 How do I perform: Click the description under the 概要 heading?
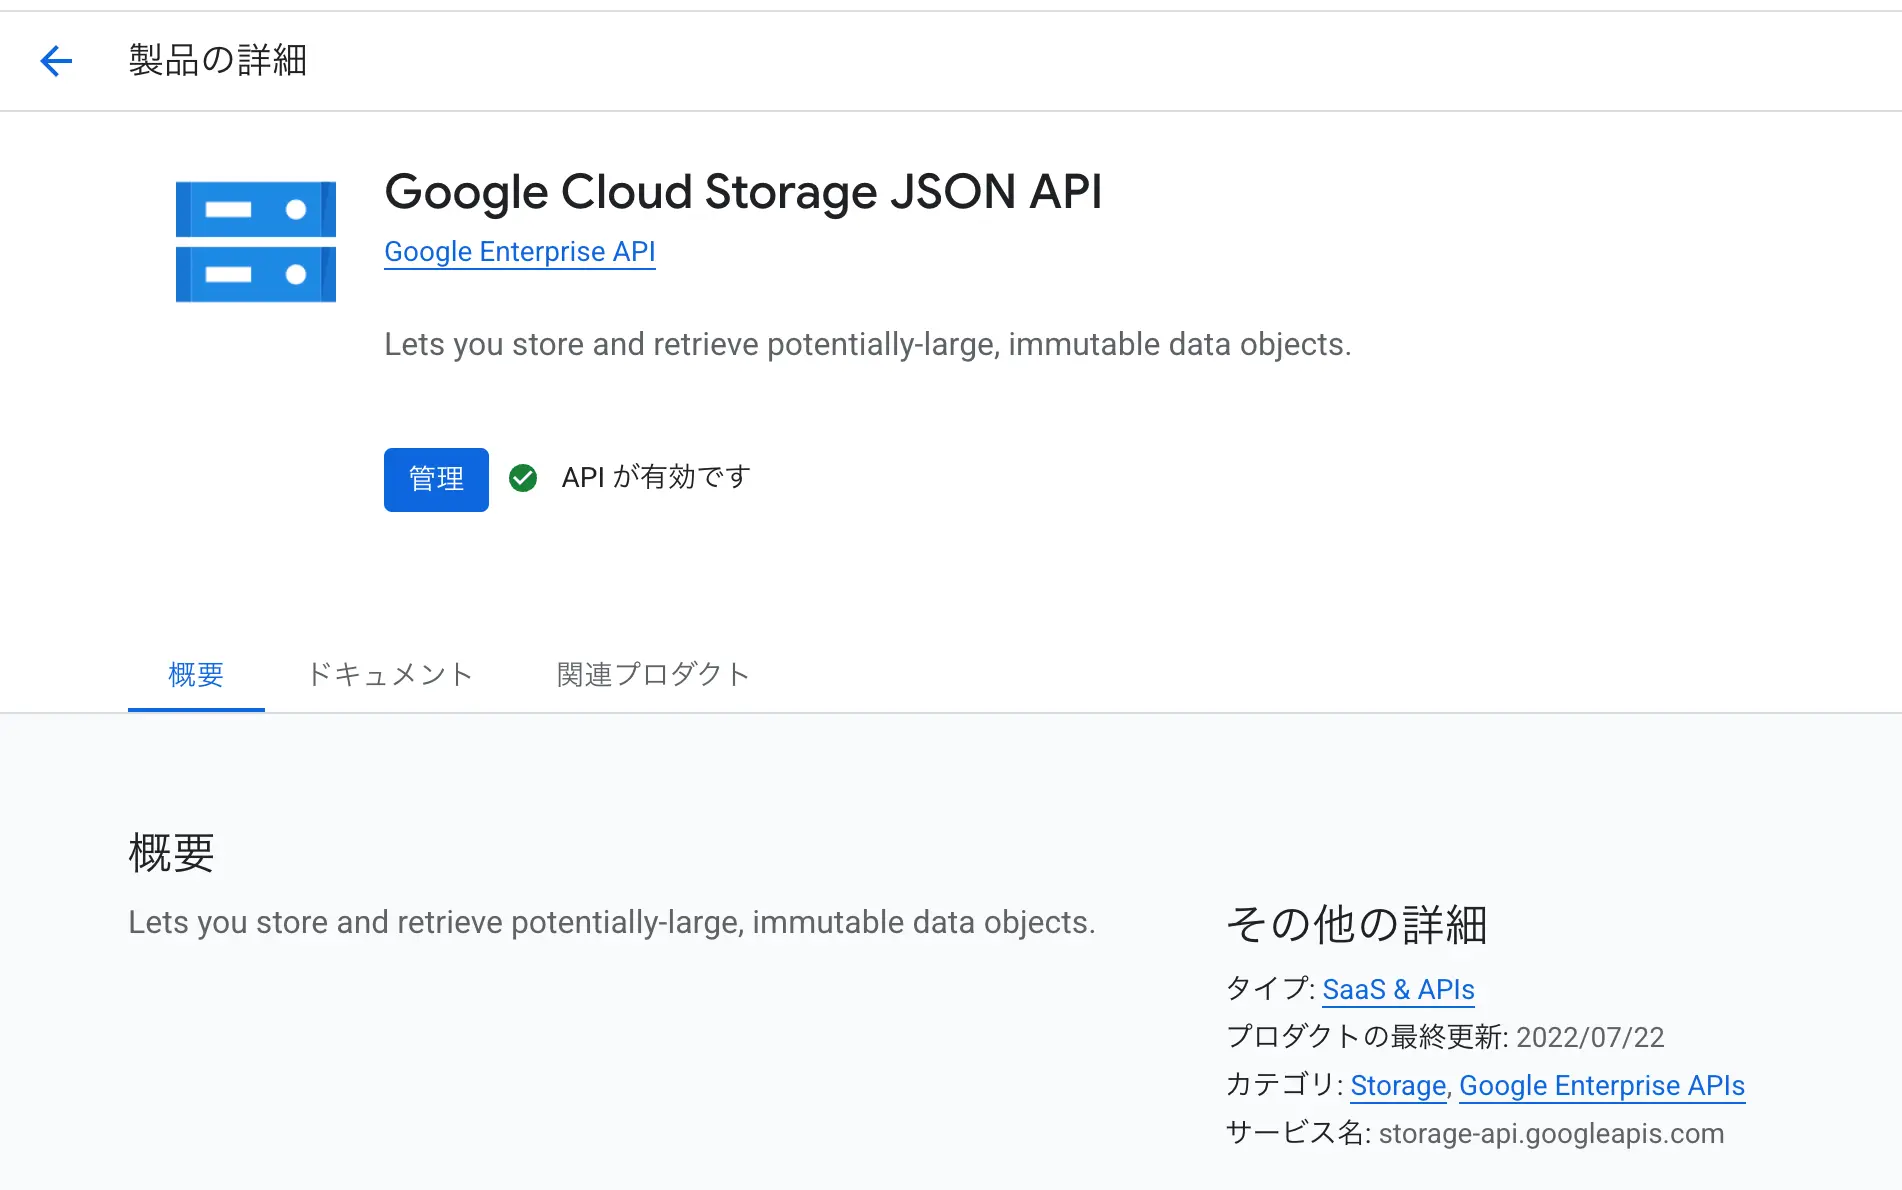click(x=612, y=922)
